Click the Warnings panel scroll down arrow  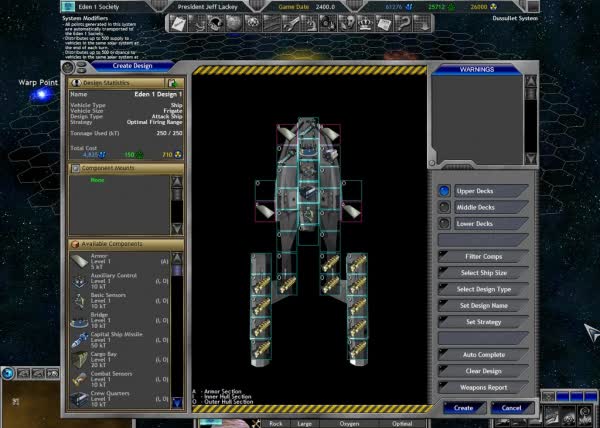point(531,158)
